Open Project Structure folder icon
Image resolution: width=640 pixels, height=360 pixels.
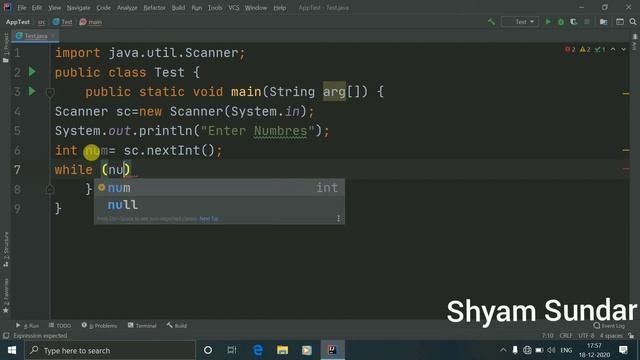603,22
